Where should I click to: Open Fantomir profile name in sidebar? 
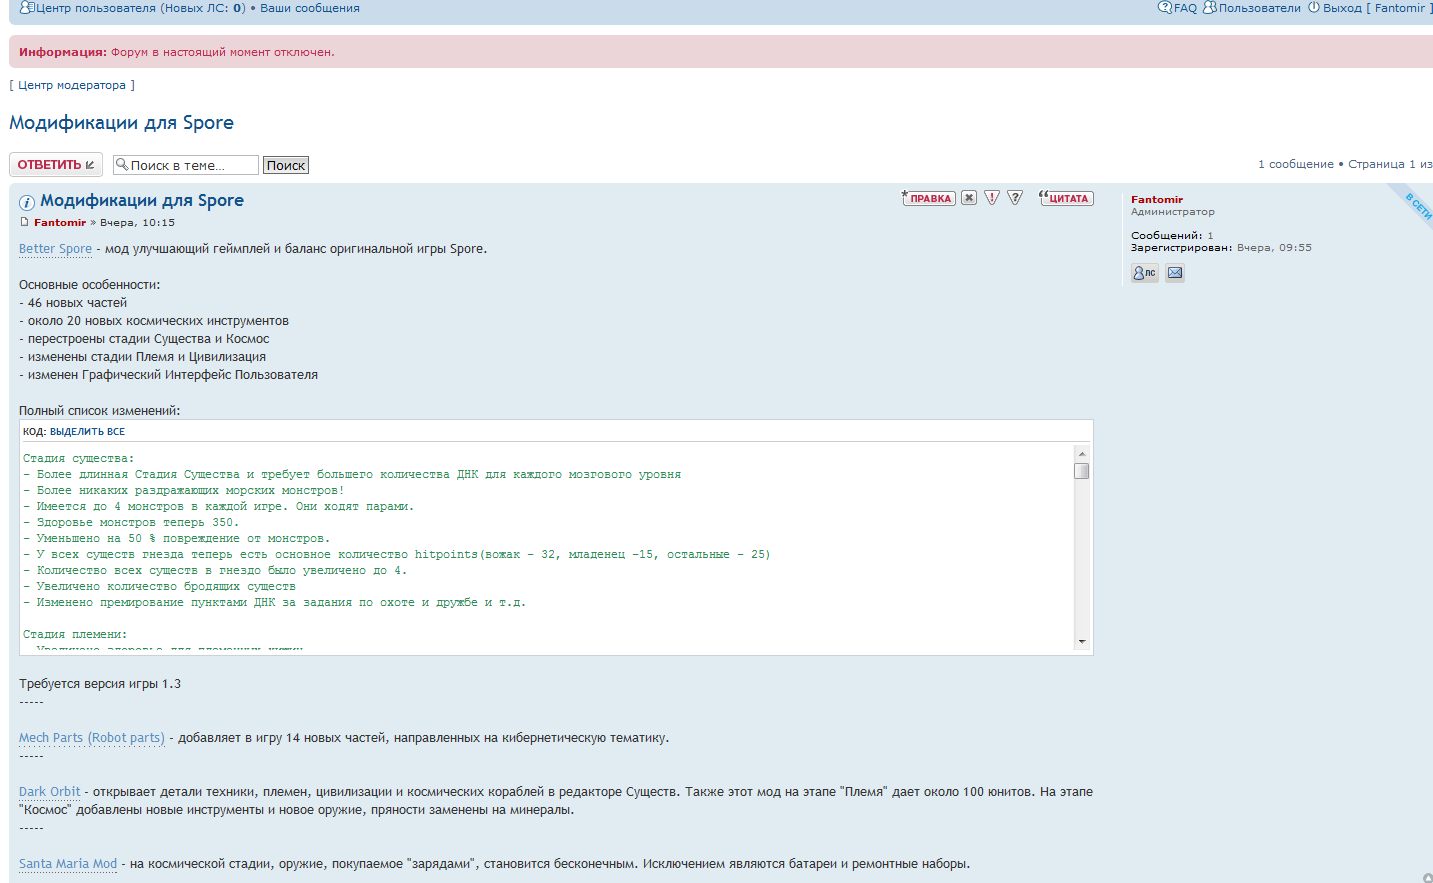point(1157,200)
